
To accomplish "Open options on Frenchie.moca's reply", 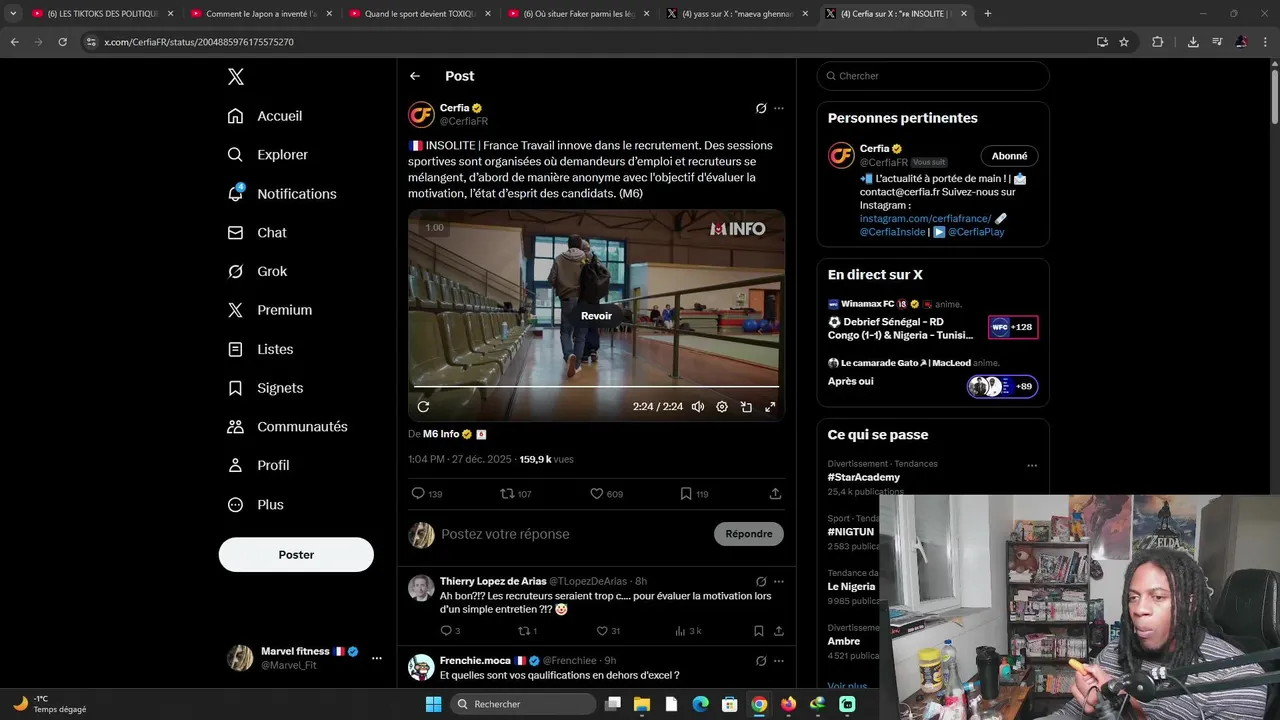I will [779, 661].
